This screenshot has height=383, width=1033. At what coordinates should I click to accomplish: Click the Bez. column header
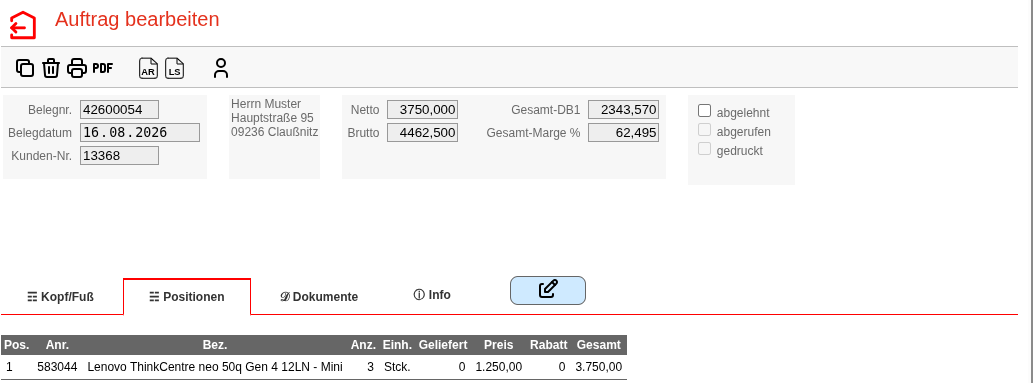215,345
